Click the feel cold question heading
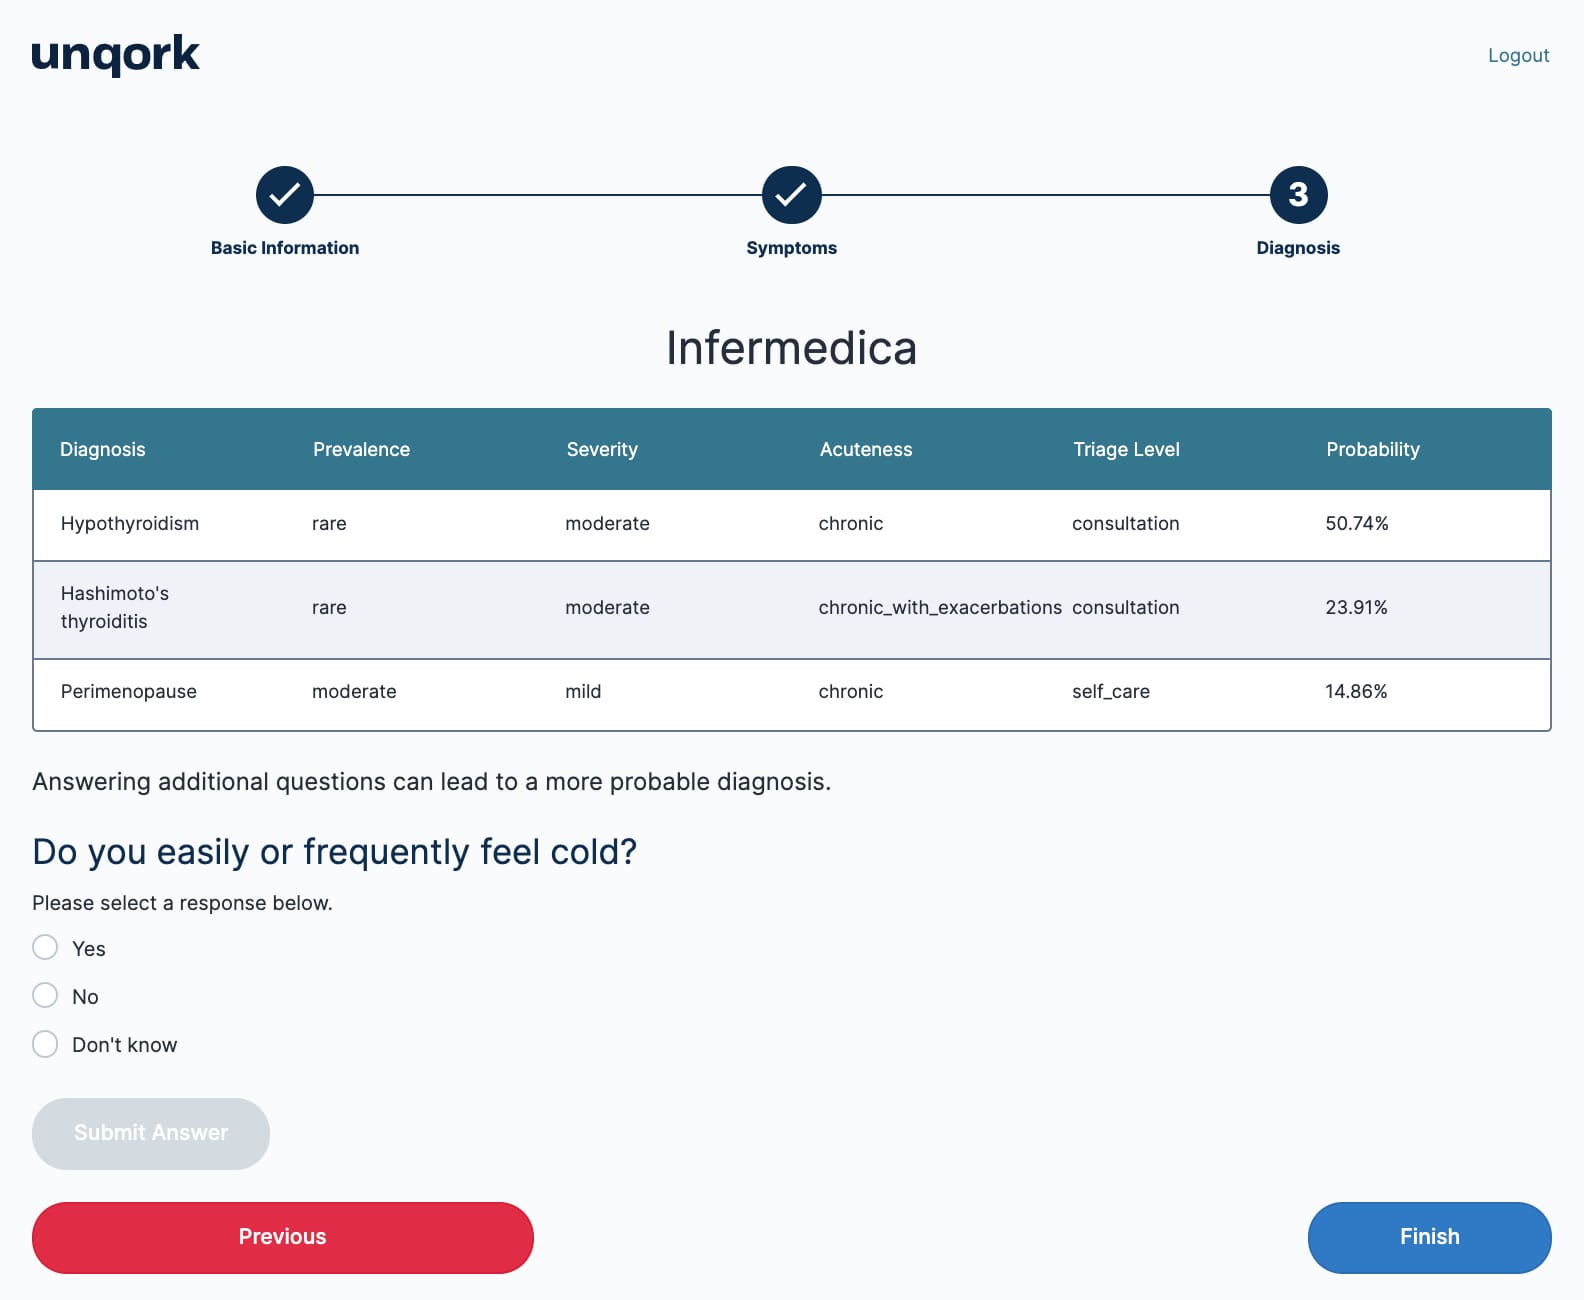This screenshot has height=1300, width=1584. (335, 852)
